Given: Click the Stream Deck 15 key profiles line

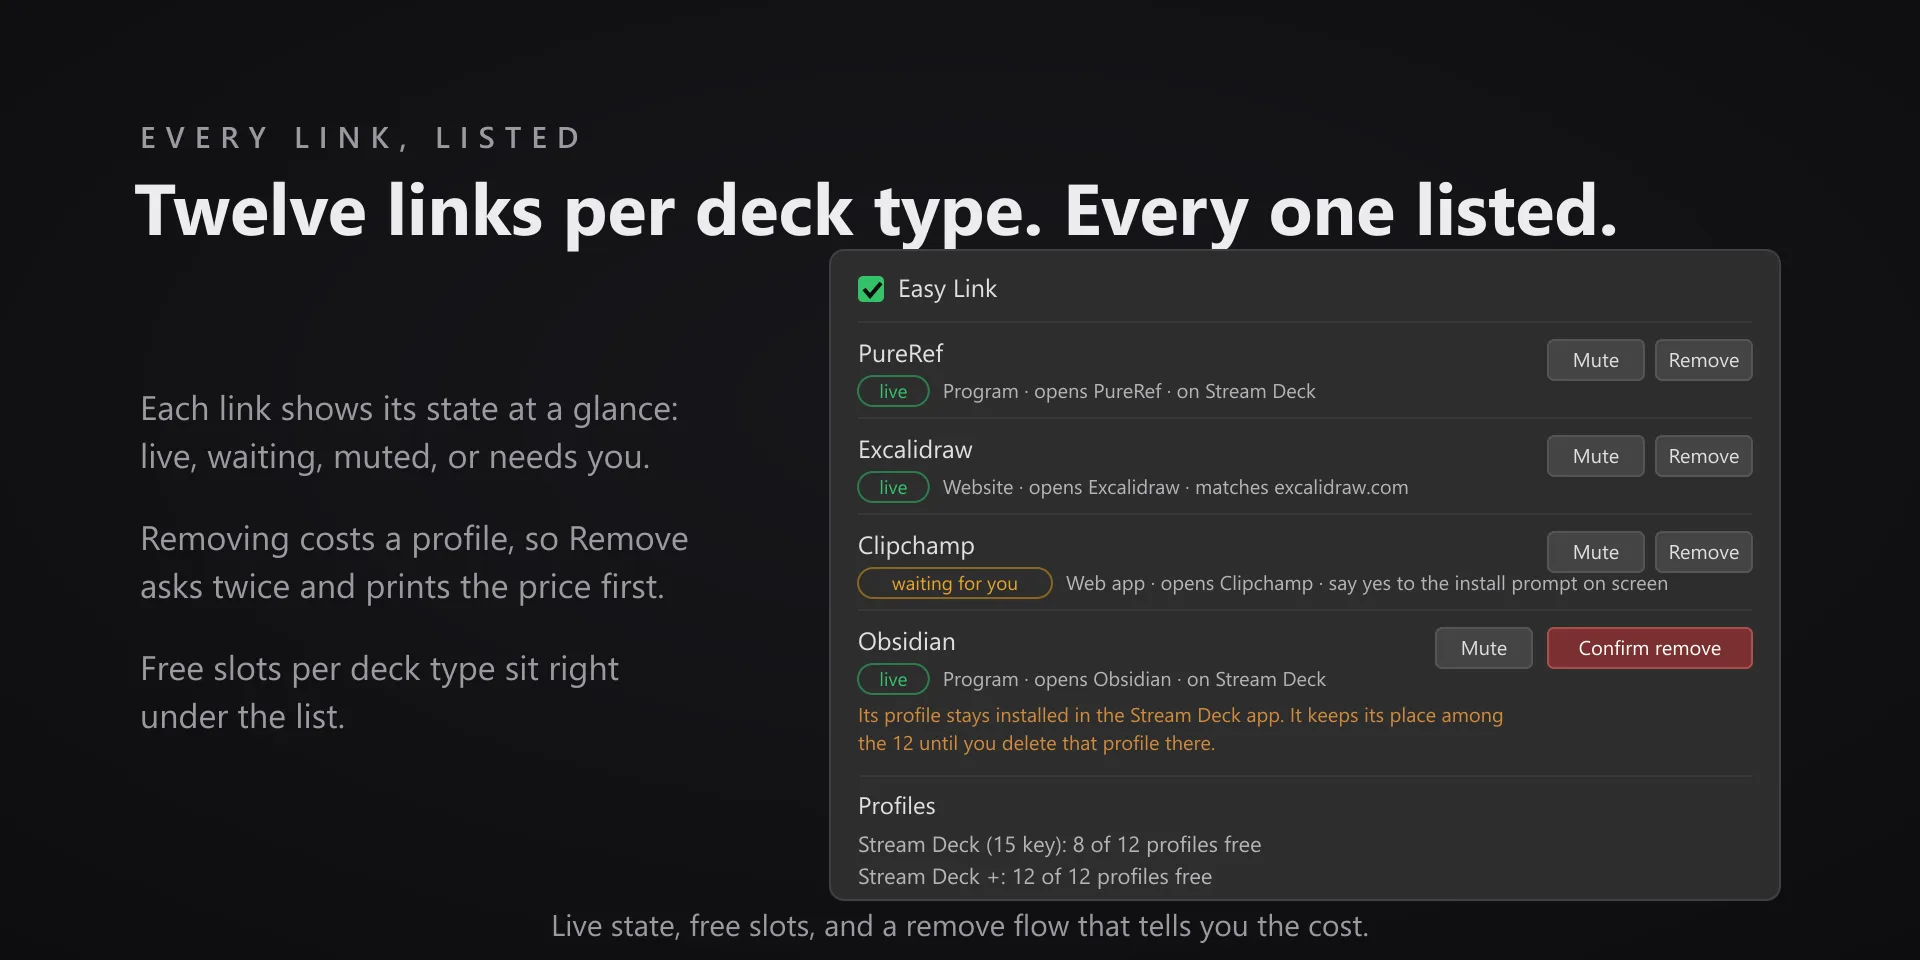Looking at the screenshot, I should [x=1059, y=845].
